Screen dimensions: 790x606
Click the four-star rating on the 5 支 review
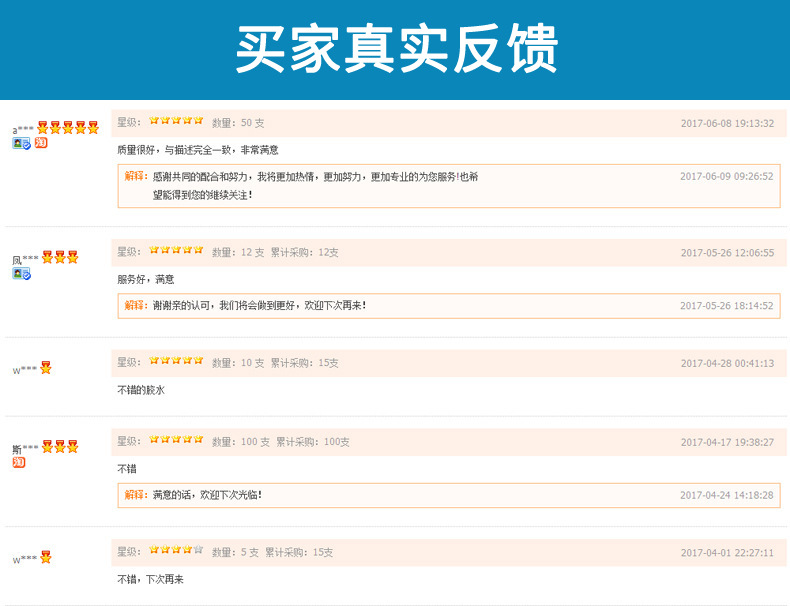pos(176,551)
